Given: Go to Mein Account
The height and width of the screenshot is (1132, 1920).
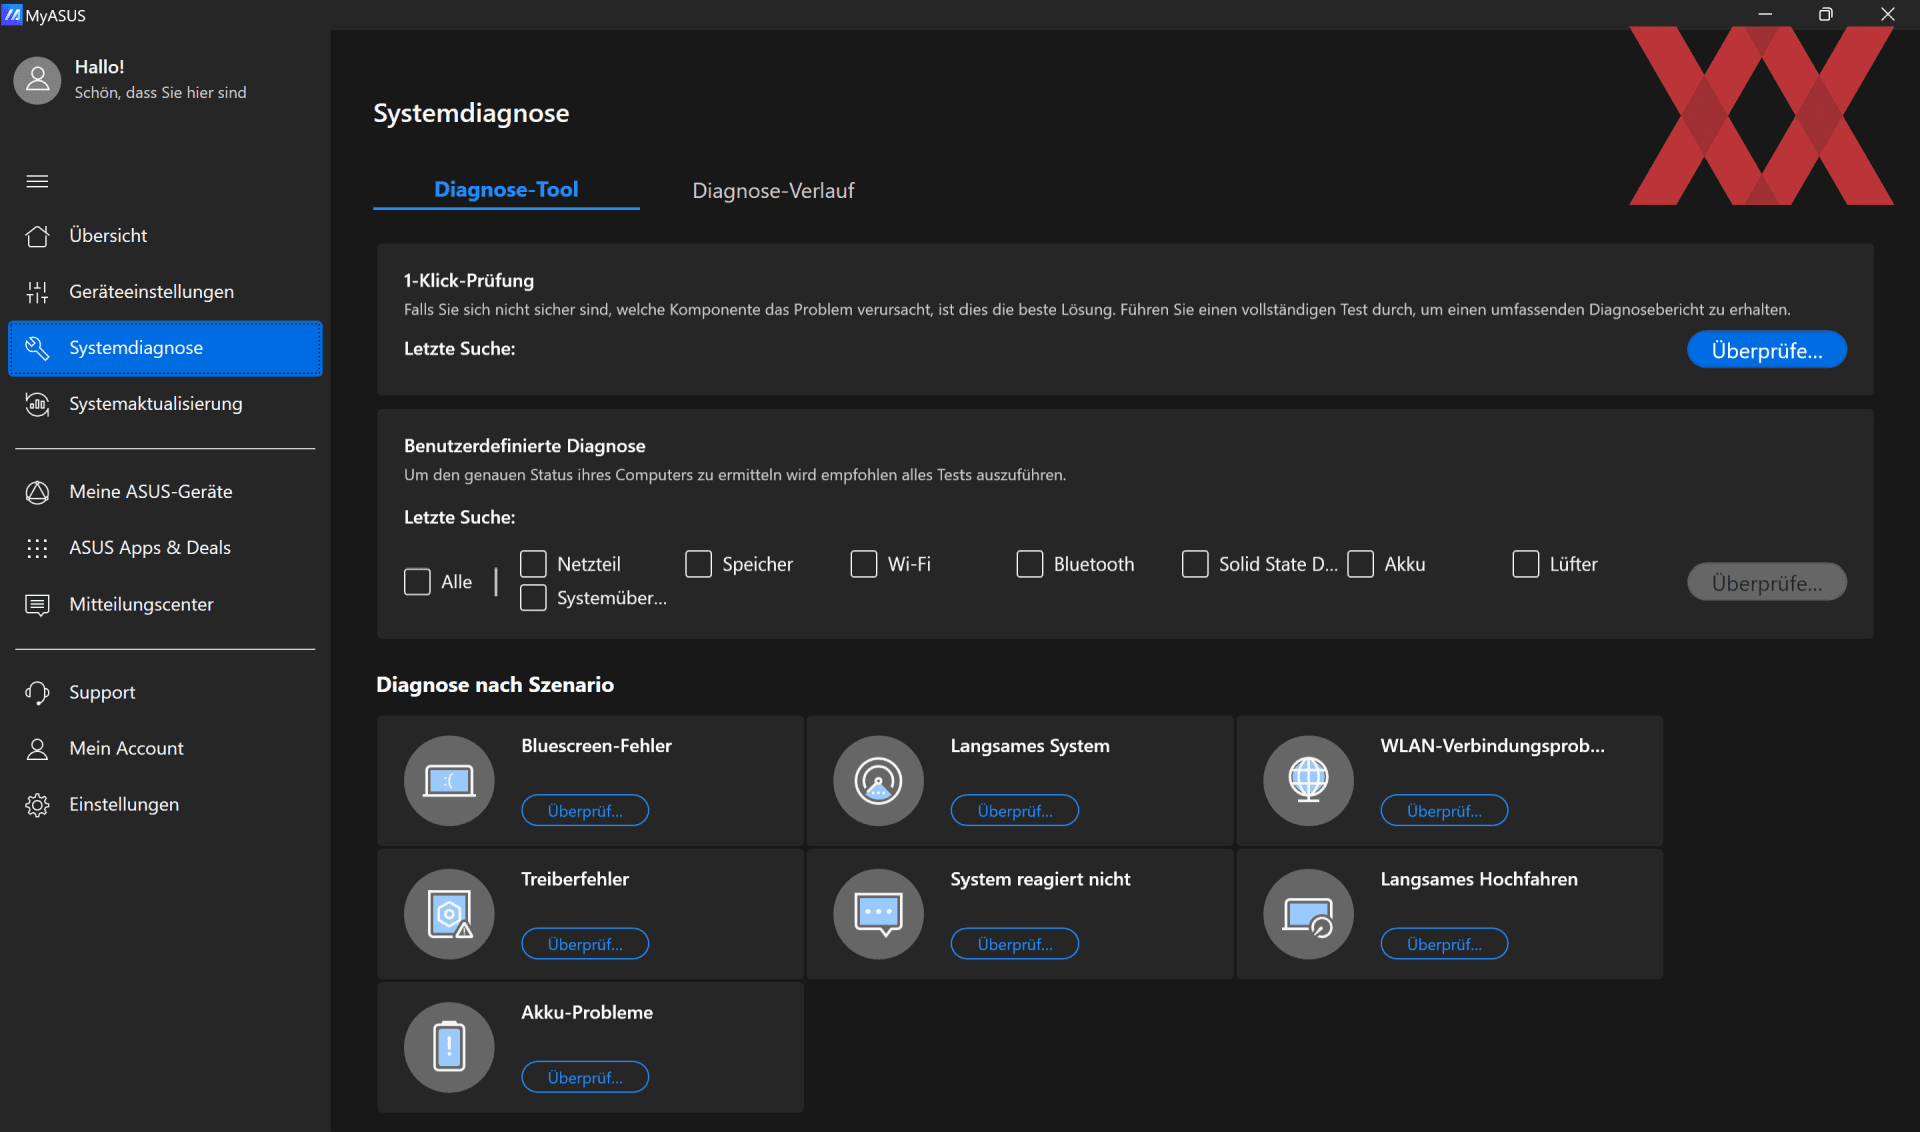Looking at the screenshot, I should point(165,749).
